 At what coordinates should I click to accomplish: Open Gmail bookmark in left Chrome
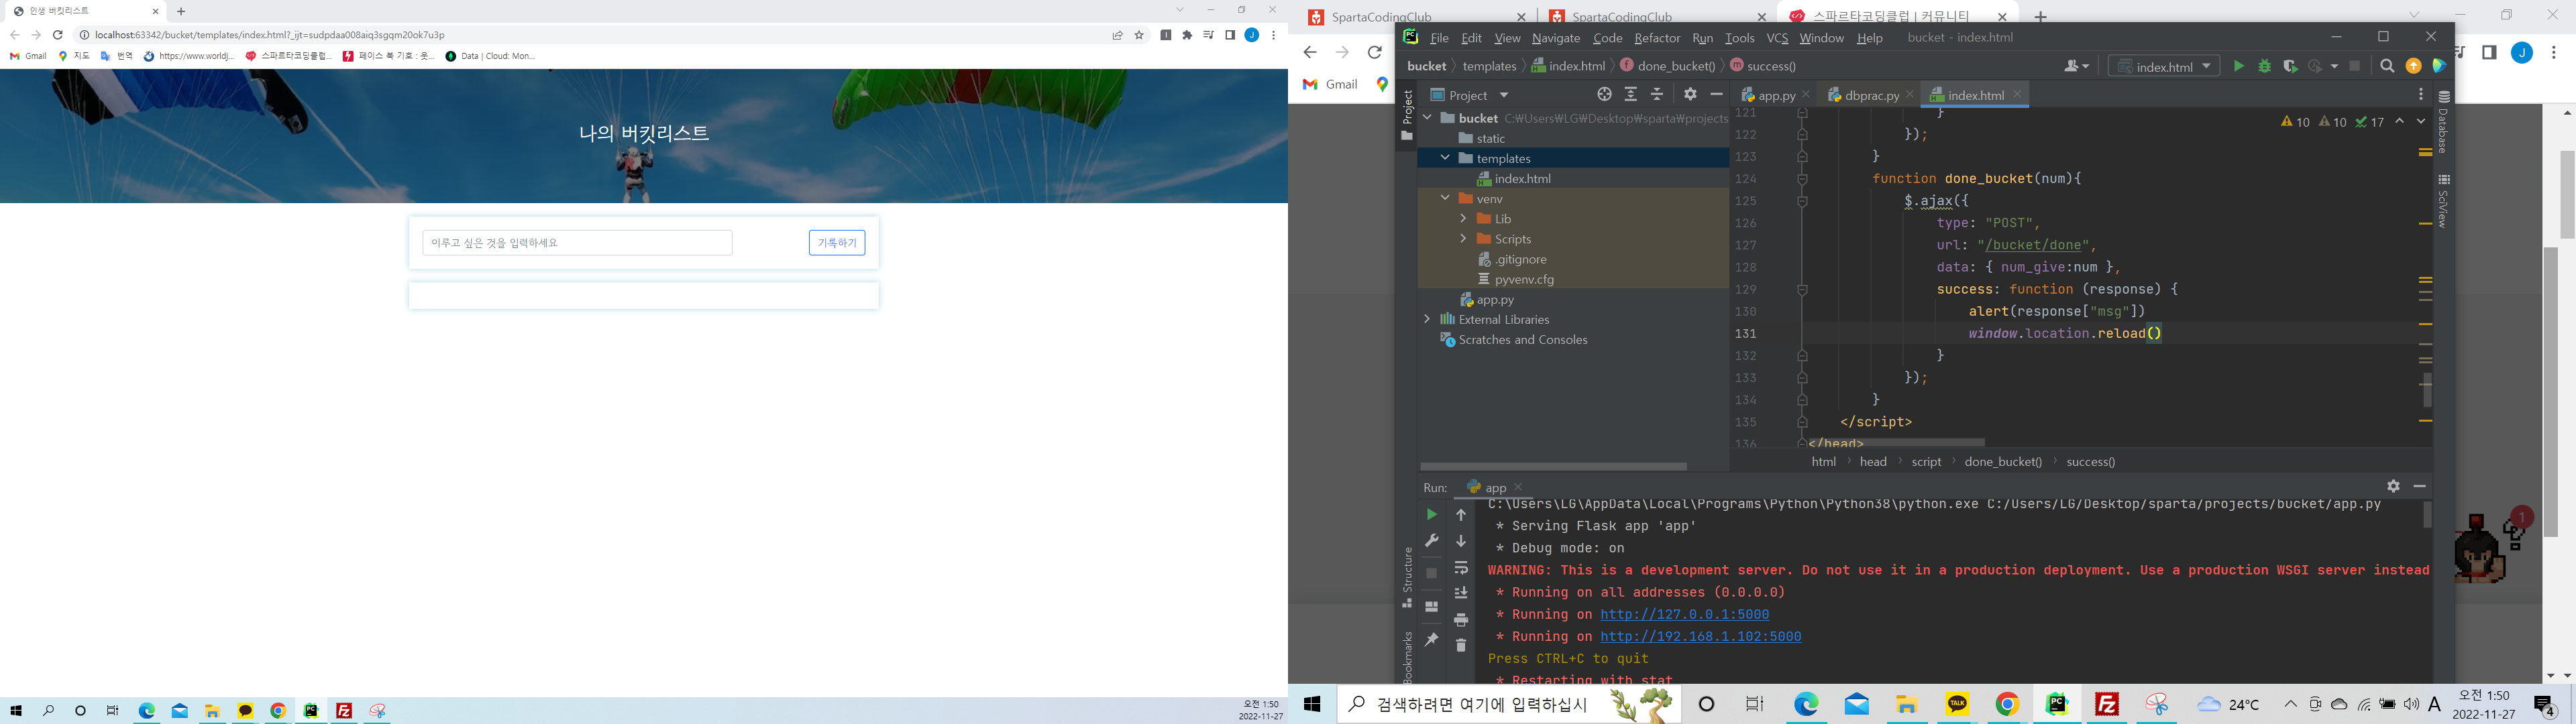28,56
